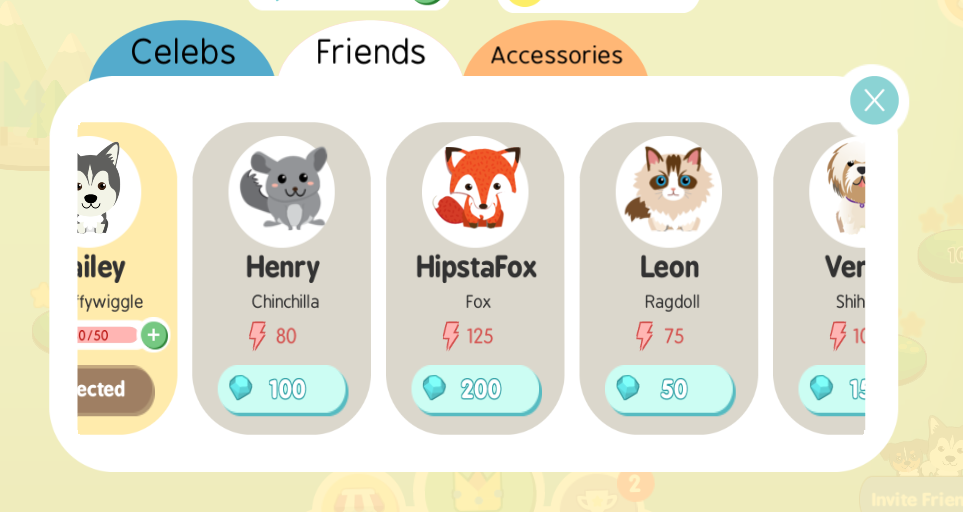Purchase HipstaFox for 200 gems
The image size is (963, 512).
[x=476, y=389]
